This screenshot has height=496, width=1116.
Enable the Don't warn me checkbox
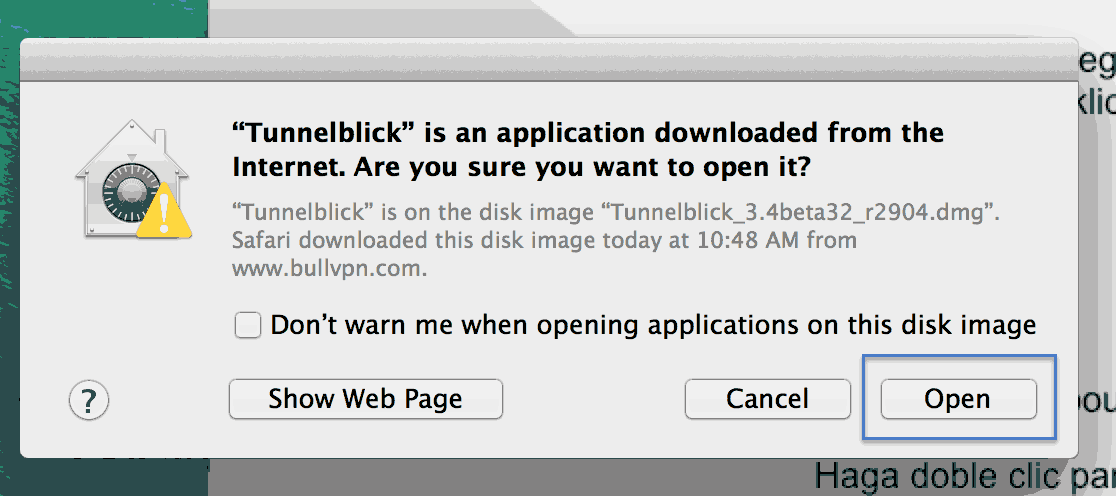point(248,325)
